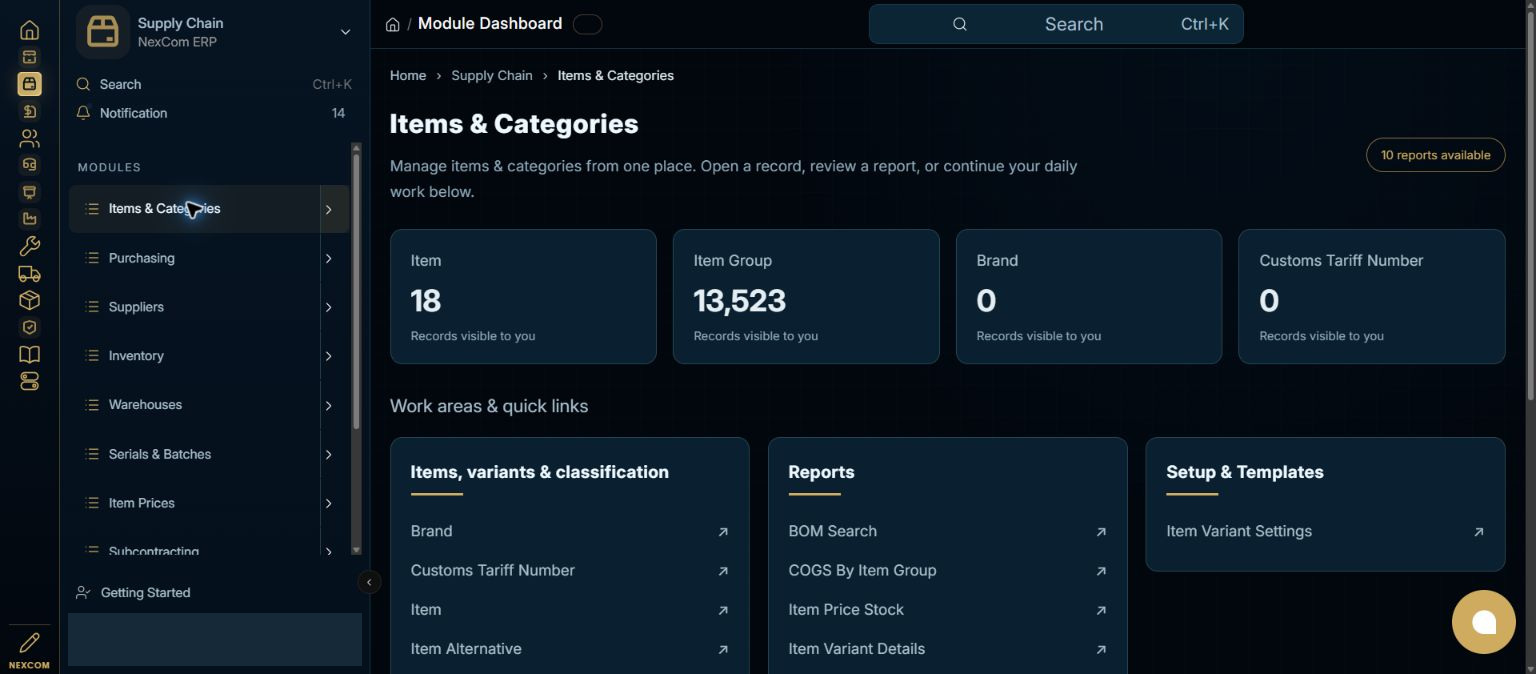Click the top Search Ctrl+K field
This screenshot has width=1536, height=674.
tap(1056, 24)
